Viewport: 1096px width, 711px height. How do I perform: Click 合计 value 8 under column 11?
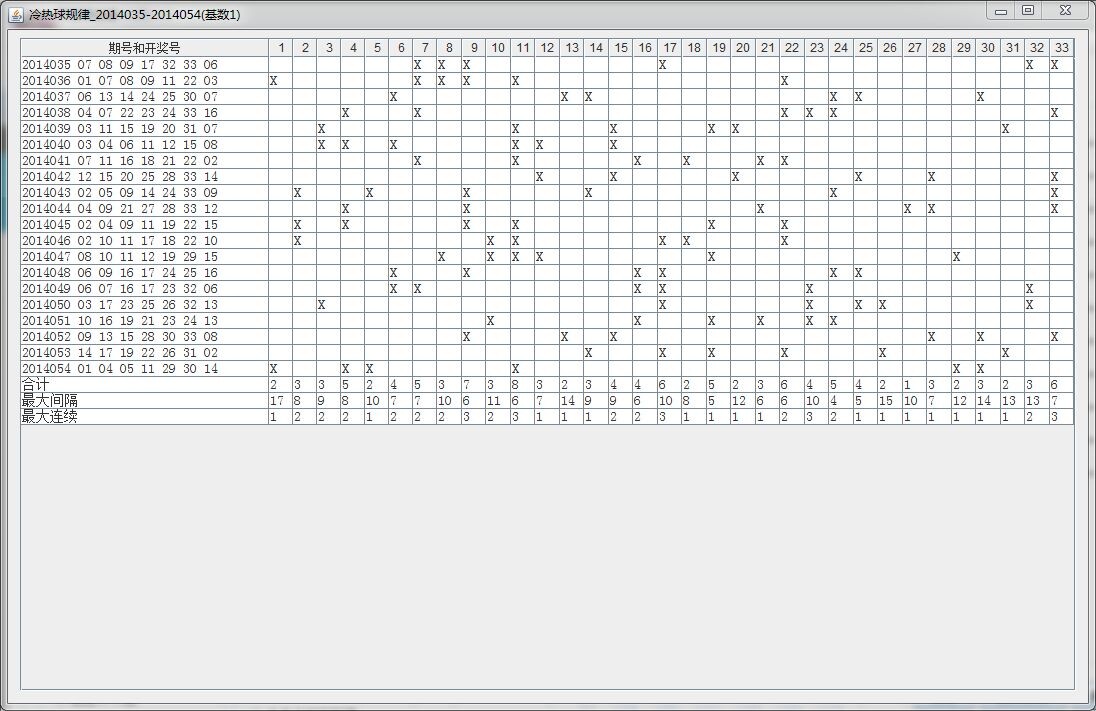pos(515,385)
